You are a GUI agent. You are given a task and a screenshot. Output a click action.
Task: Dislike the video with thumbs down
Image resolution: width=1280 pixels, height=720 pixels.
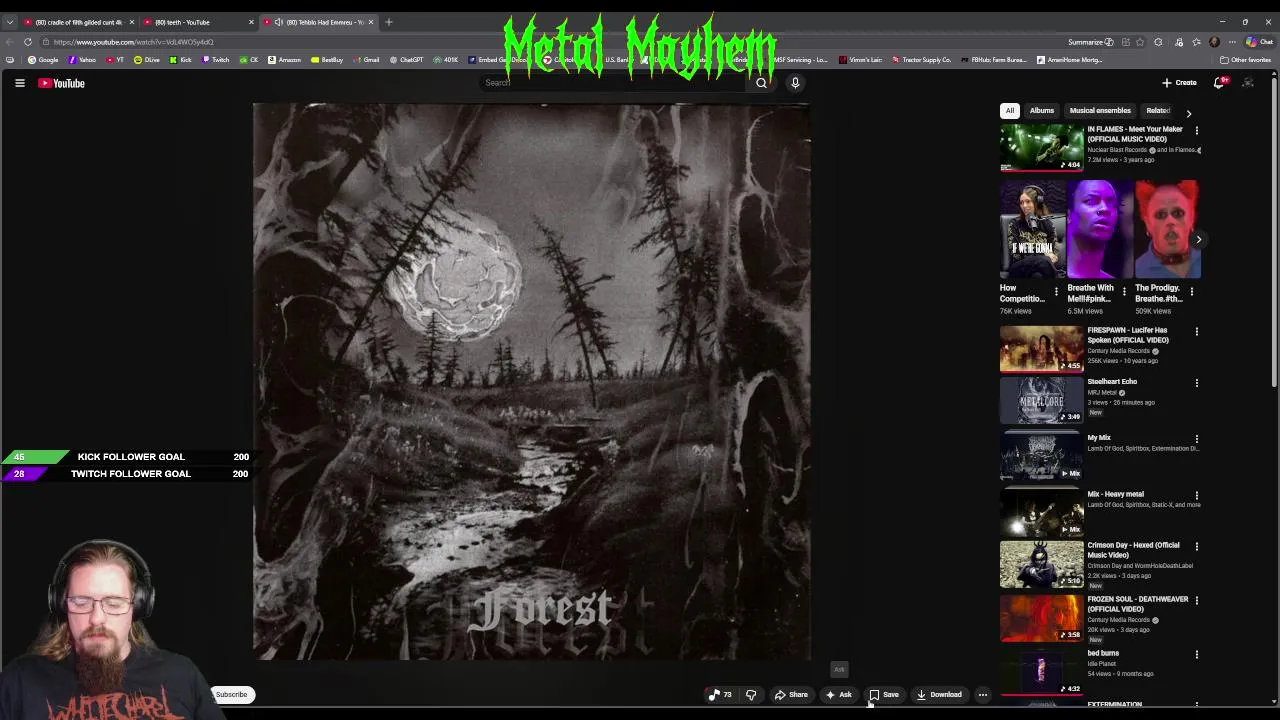[x=751, y=695]
